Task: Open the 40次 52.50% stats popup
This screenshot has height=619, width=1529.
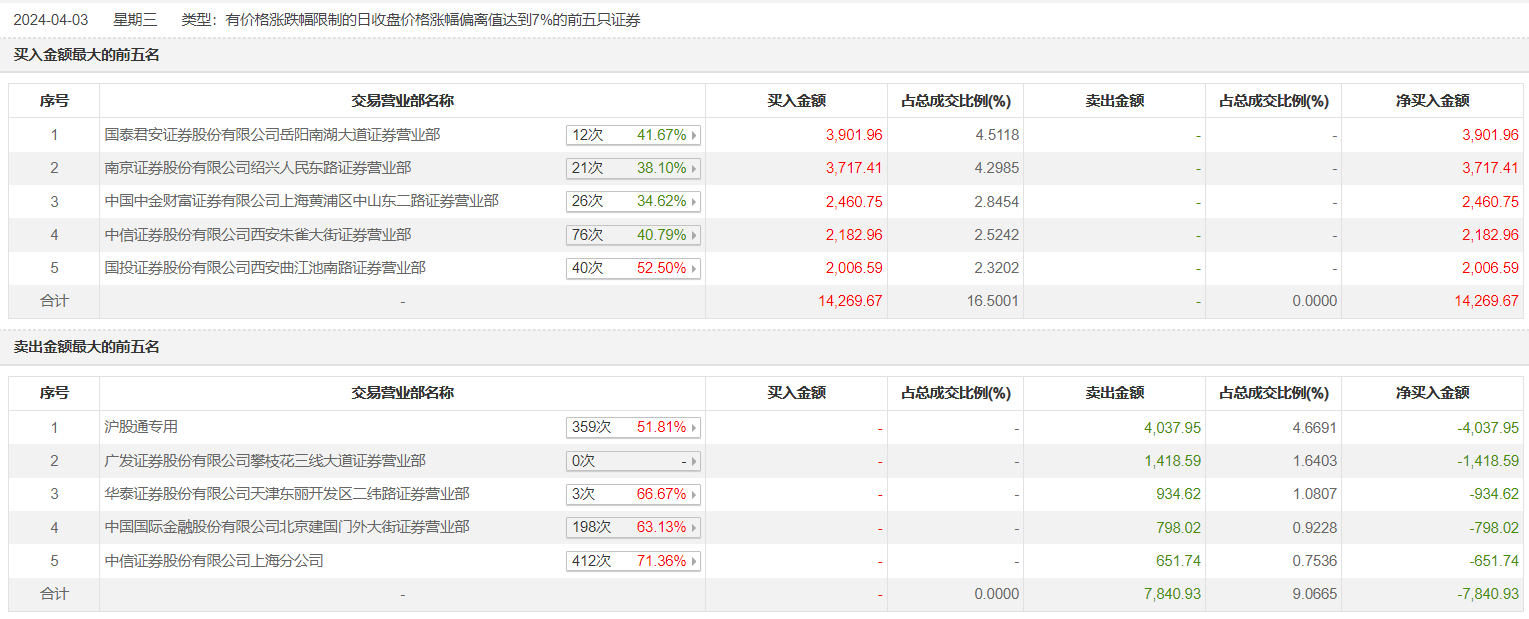Action: [633, 269]
